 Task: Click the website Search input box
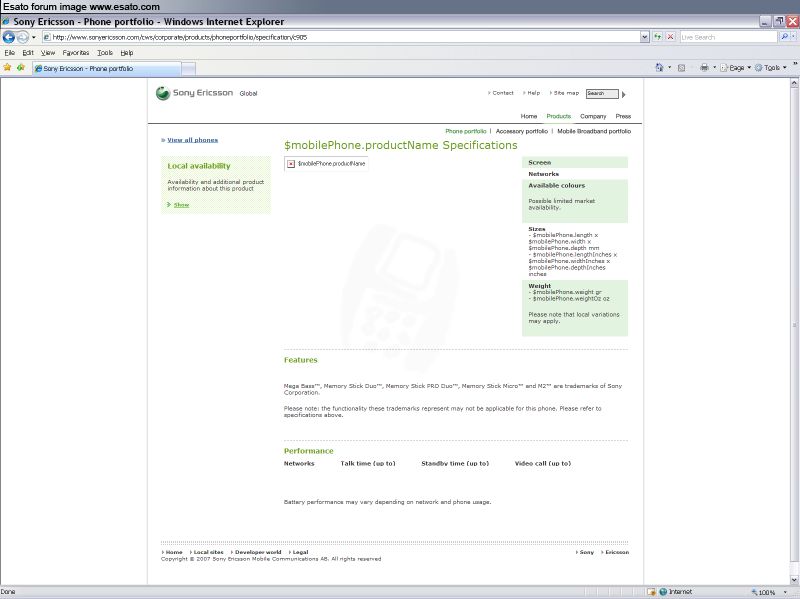[602, 93]
